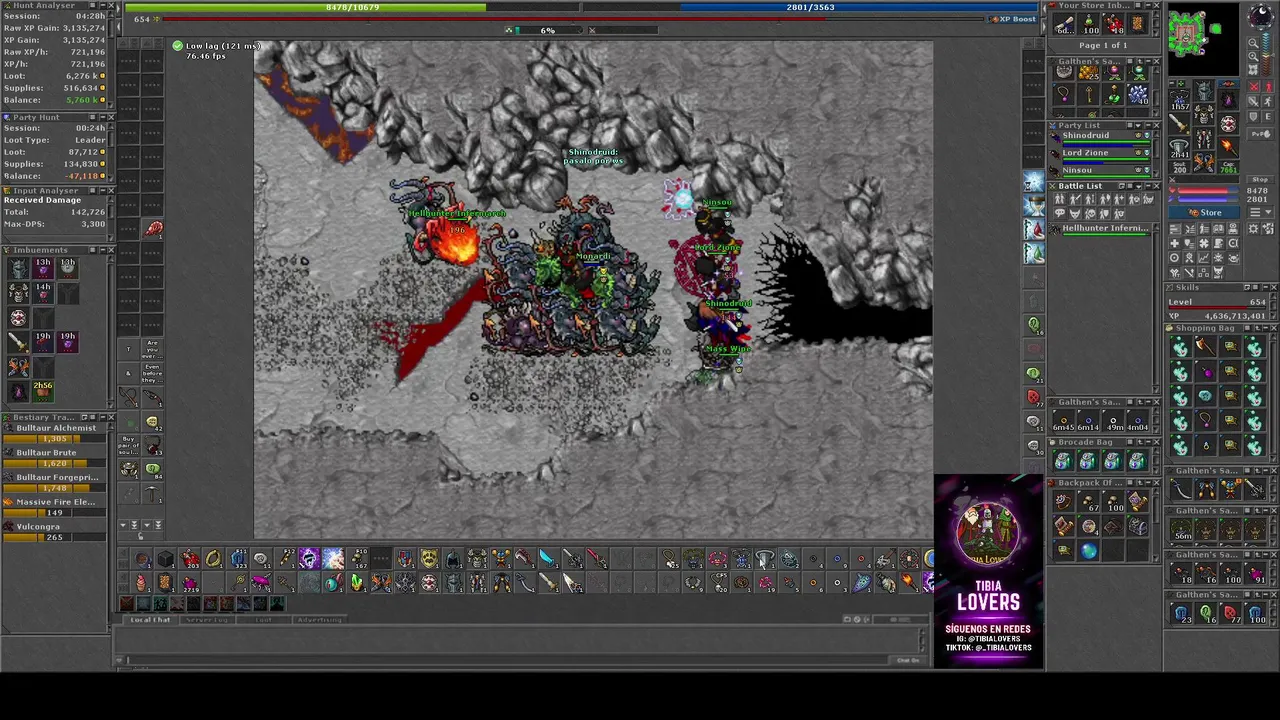The image size is (1280, 720).
Task: Use ice cream item in lower action bar
Action: click(141, 582)
